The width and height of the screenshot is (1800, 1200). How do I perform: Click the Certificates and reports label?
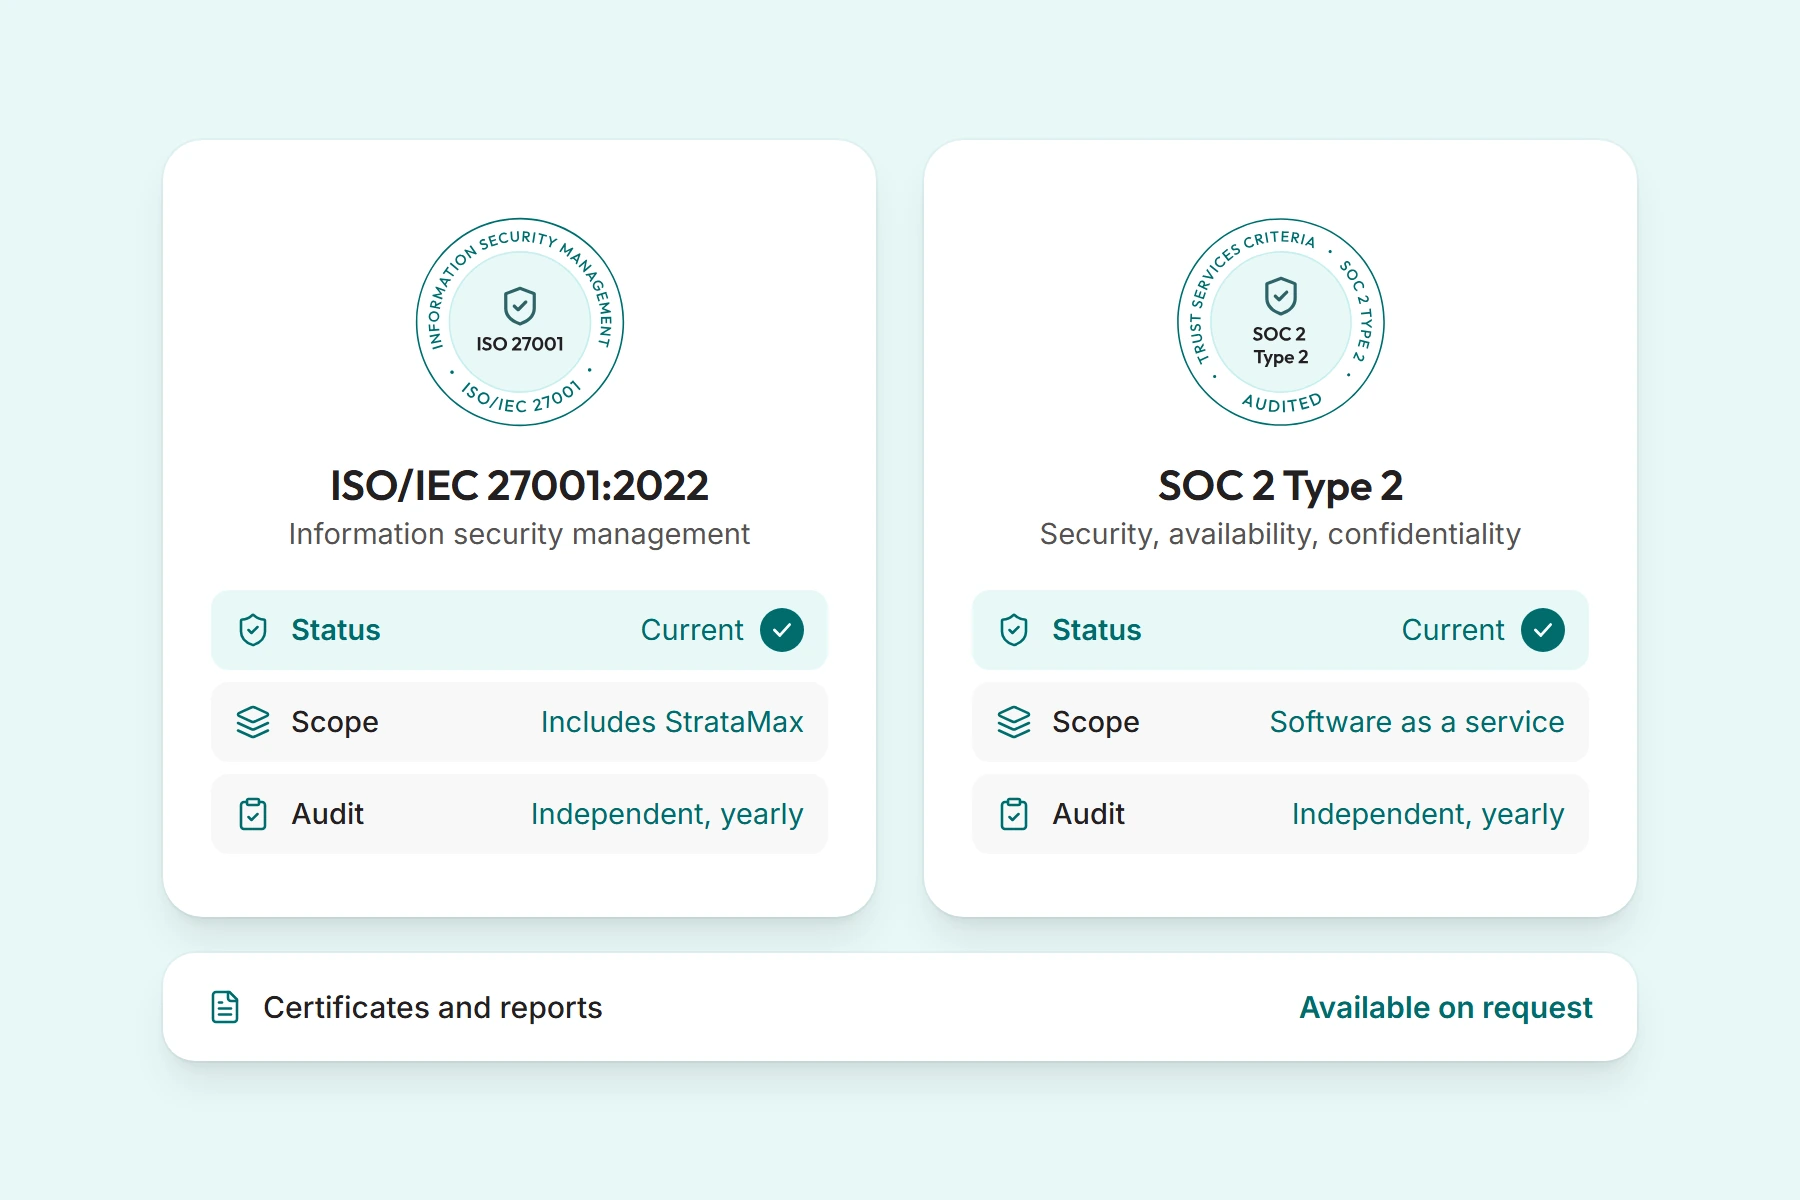coord(433,1007)
